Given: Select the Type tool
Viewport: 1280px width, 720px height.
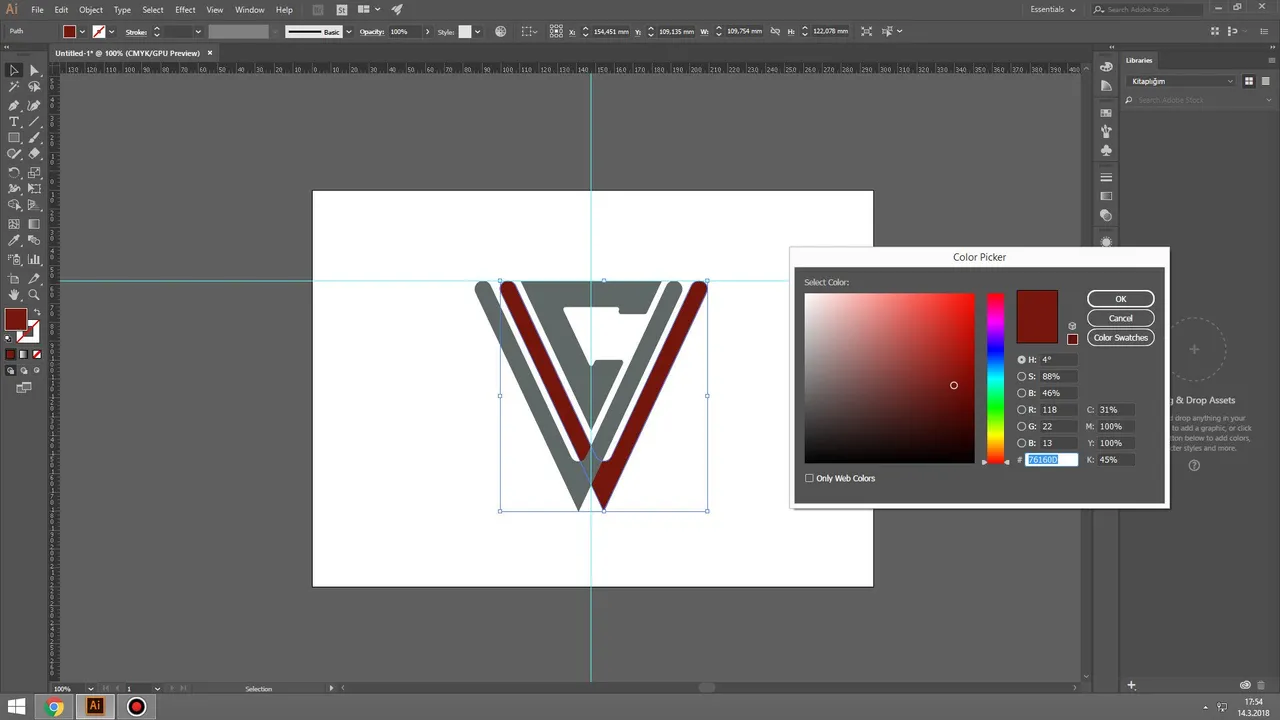Looking at the screenshot, I should [x=14, y=121].
